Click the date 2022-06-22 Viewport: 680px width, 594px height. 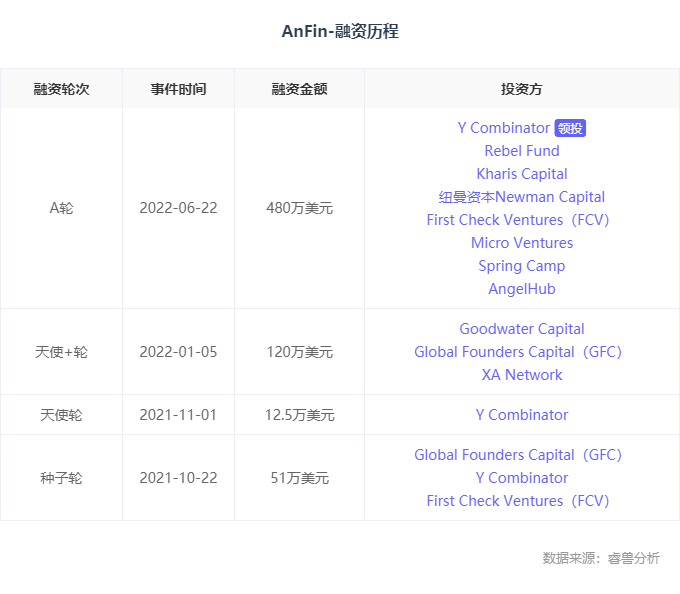178,208
